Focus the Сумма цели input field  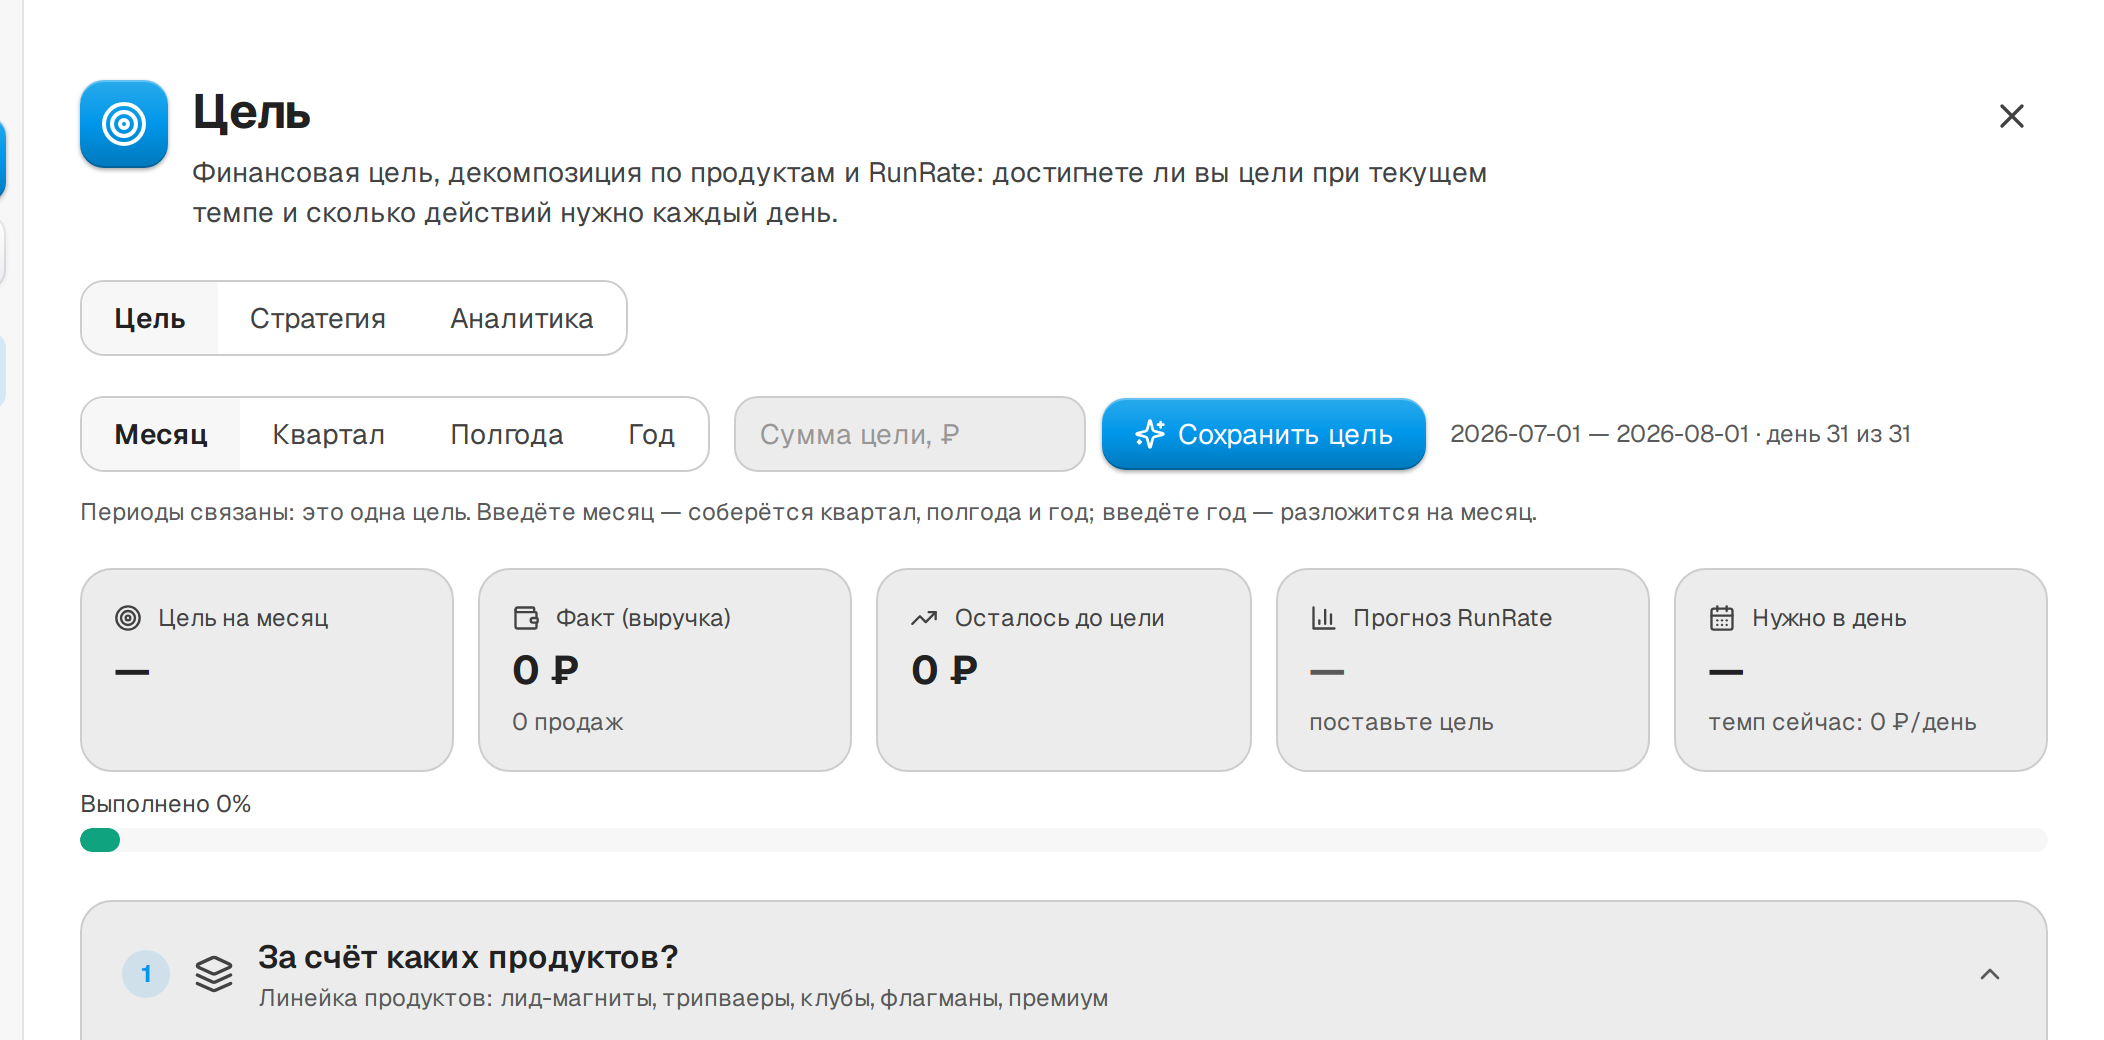(910, 434)
